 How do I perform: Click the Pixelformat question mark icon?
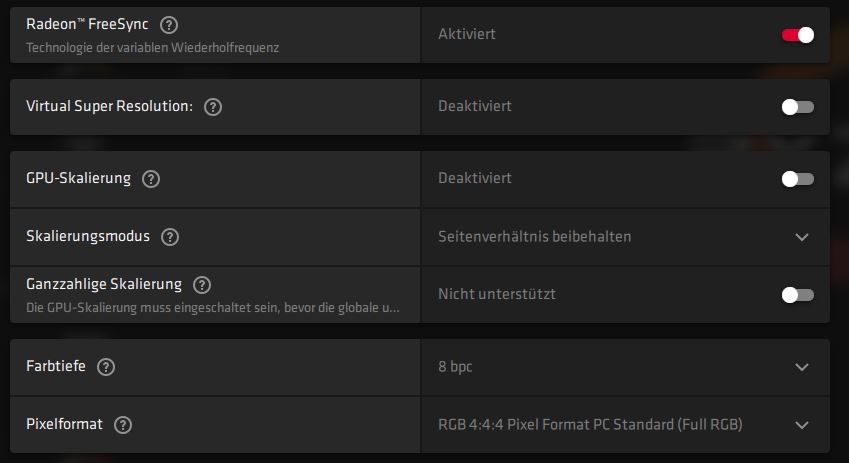click(123, 425)
